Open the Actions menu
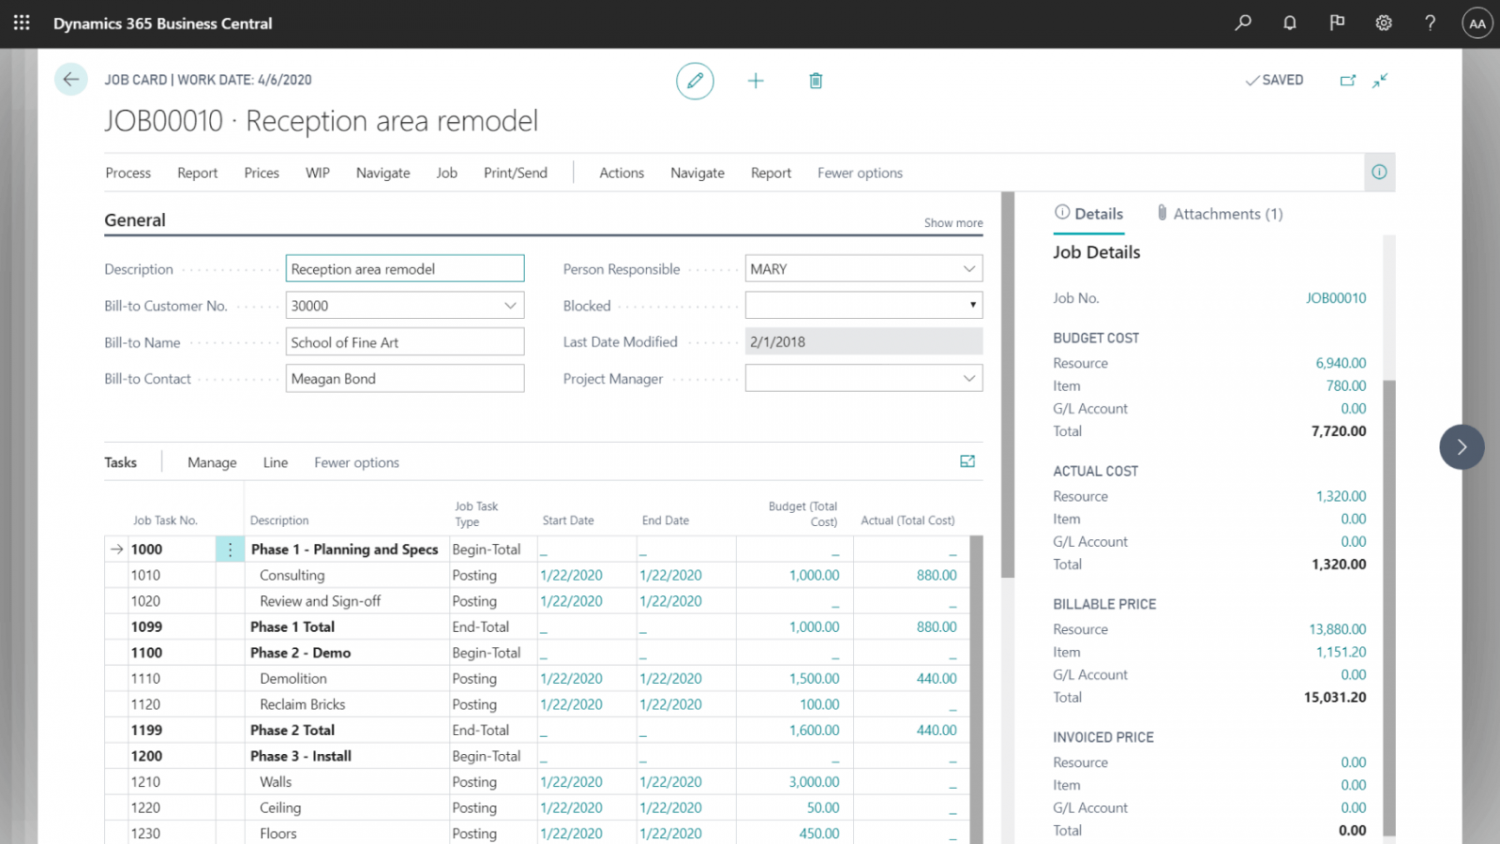Viewport: 1500px width, 844px height. (x=621, y=172)
